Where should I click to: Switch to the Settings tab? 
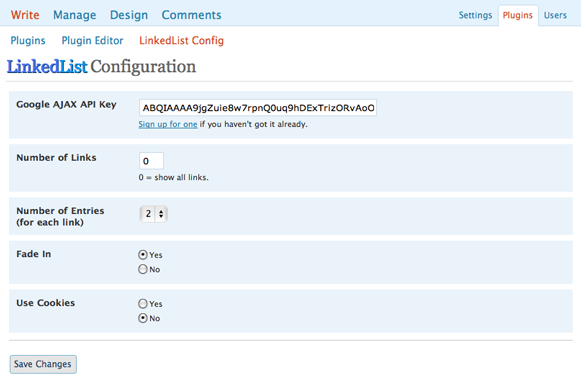point(475,15)
